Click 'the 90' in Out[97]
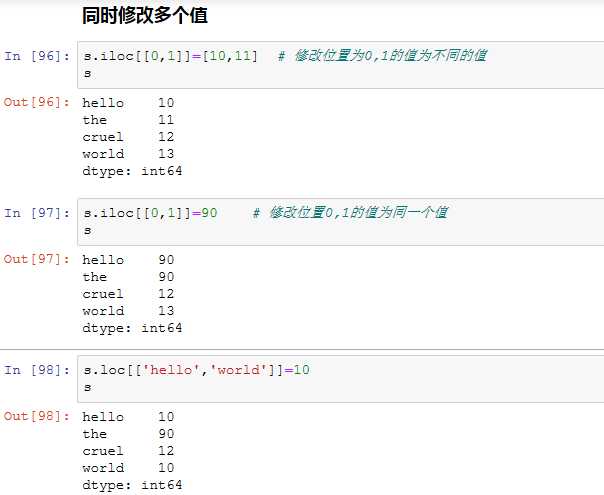The width and height of the screenshot is (604, 495). click(128, 277)
